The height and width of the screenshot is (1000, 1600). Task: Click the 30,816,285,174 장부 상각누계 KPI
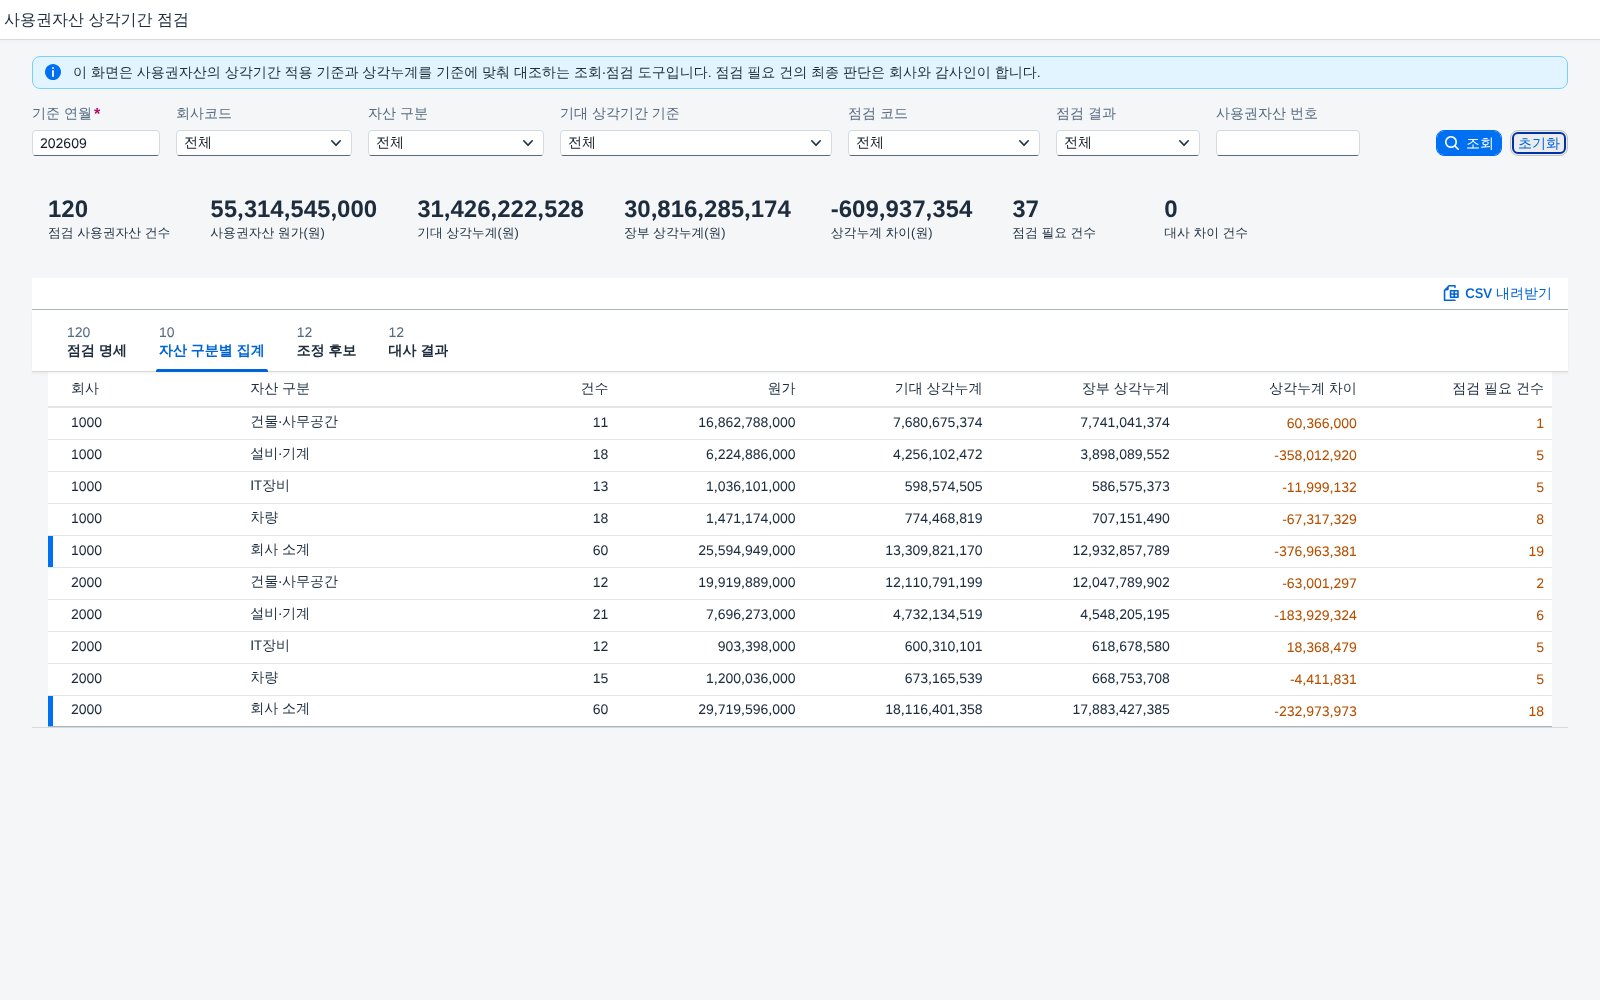707,218
